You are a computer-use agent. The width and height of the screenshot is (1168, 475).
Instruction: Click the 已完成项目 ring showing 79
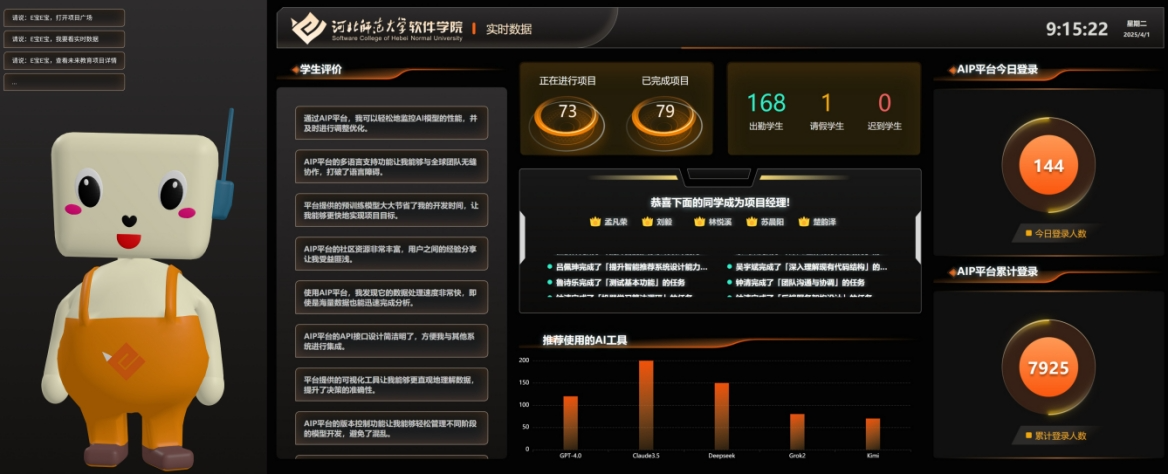(x=665, y=113)
